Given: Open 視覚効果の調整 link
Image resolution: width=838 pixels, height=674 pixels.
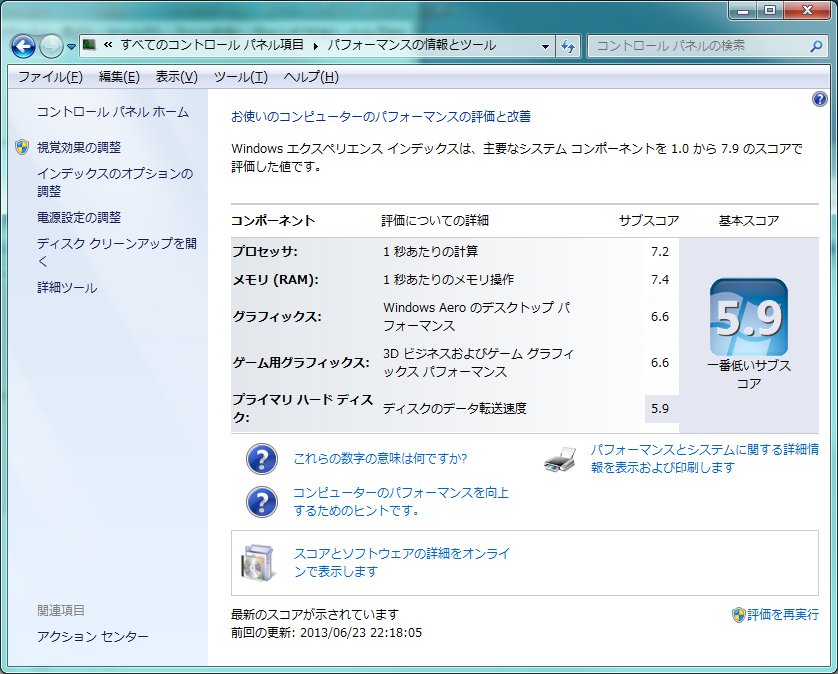Looking at the screenshot, I should 79,147.
